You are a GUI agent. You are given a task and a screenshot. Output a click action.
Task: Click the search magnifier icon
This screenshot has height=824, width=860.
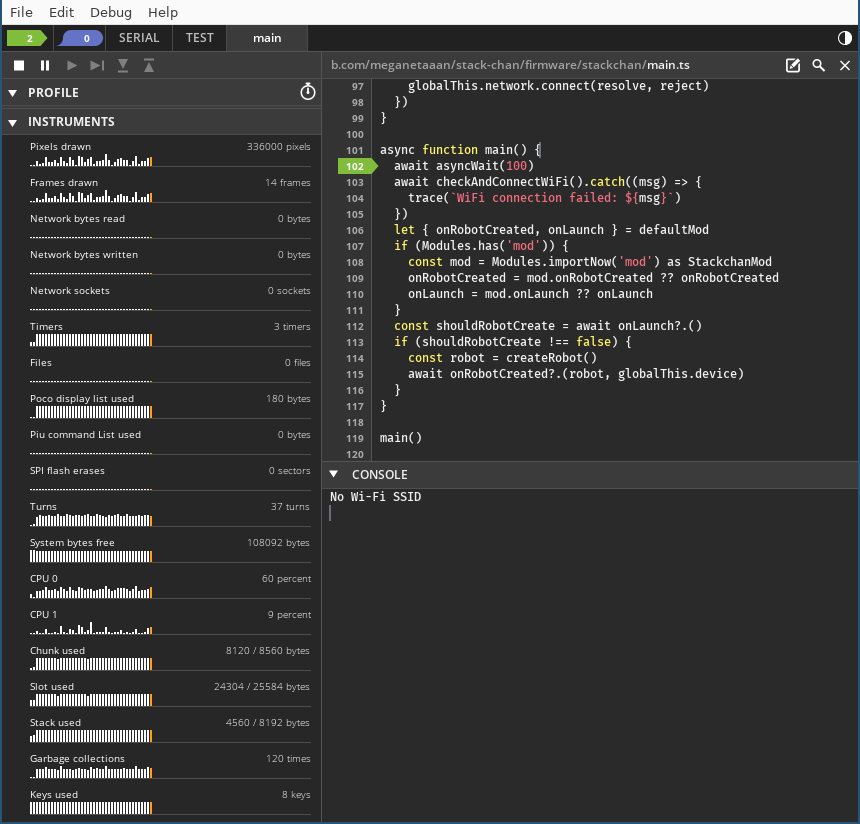tap(818, 65)
